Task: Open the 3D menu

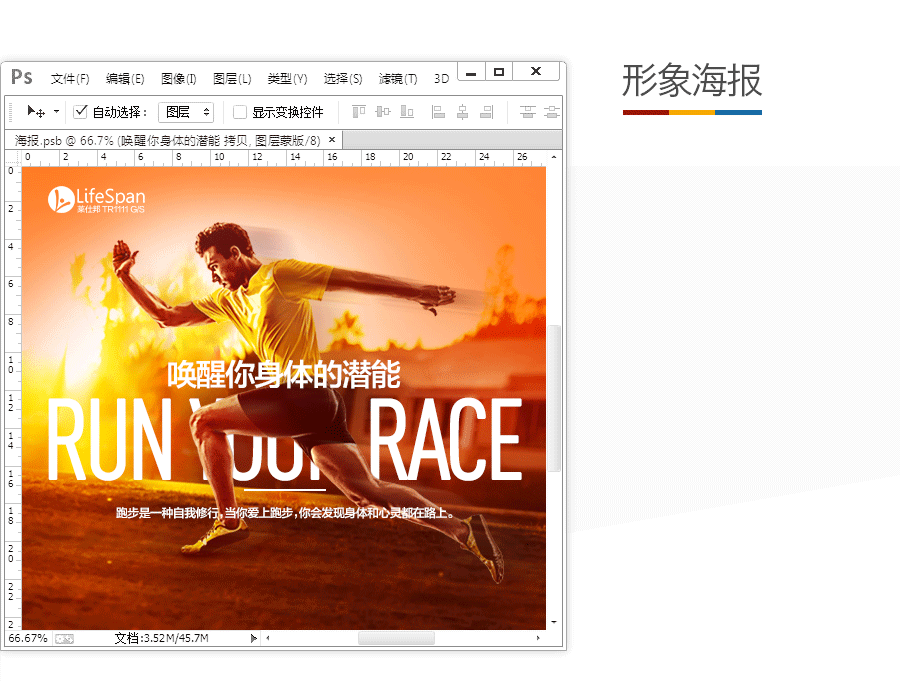Action: pos(441,79)
